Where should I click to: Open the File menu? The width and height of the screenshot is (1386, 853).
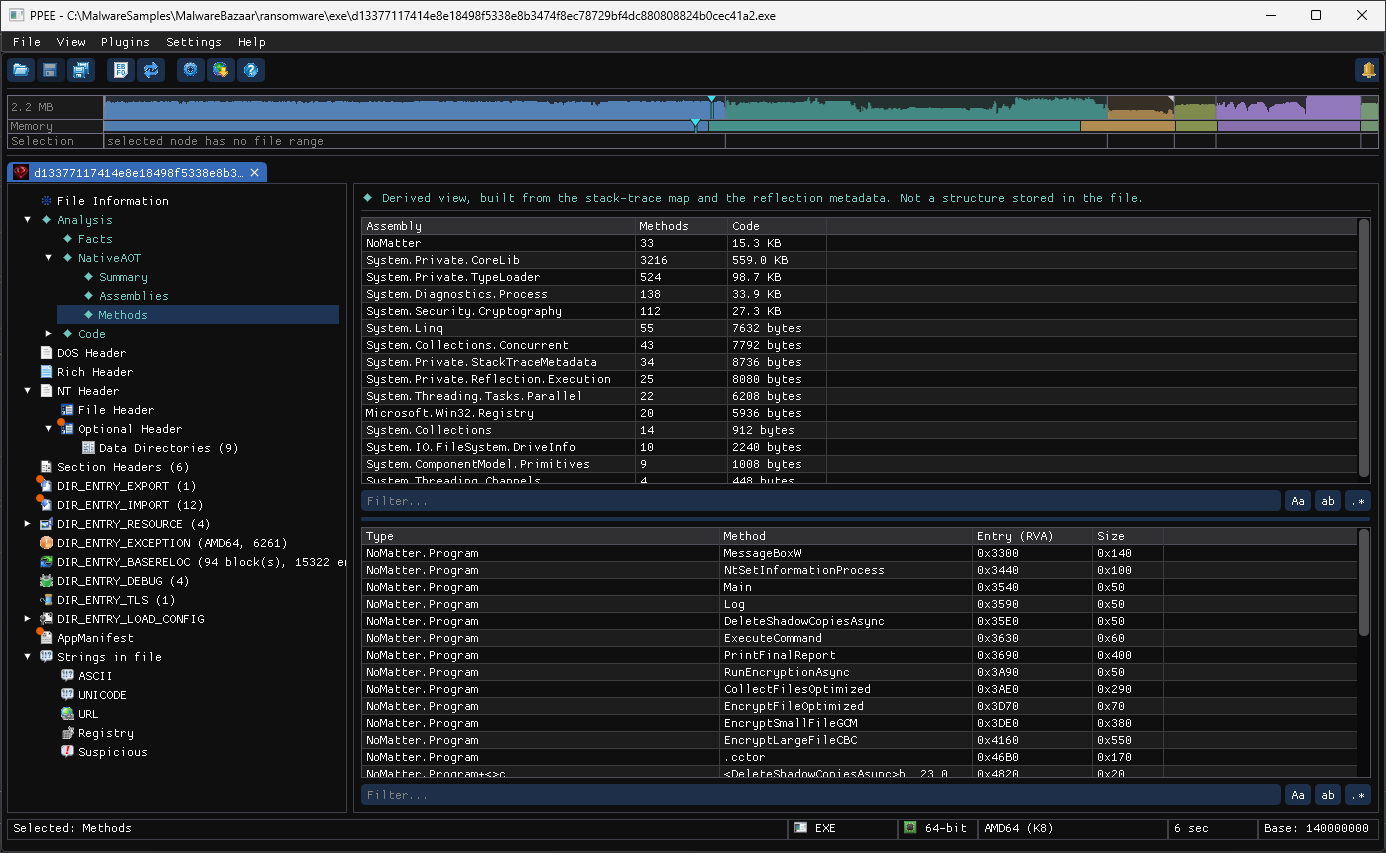[27, 42]
